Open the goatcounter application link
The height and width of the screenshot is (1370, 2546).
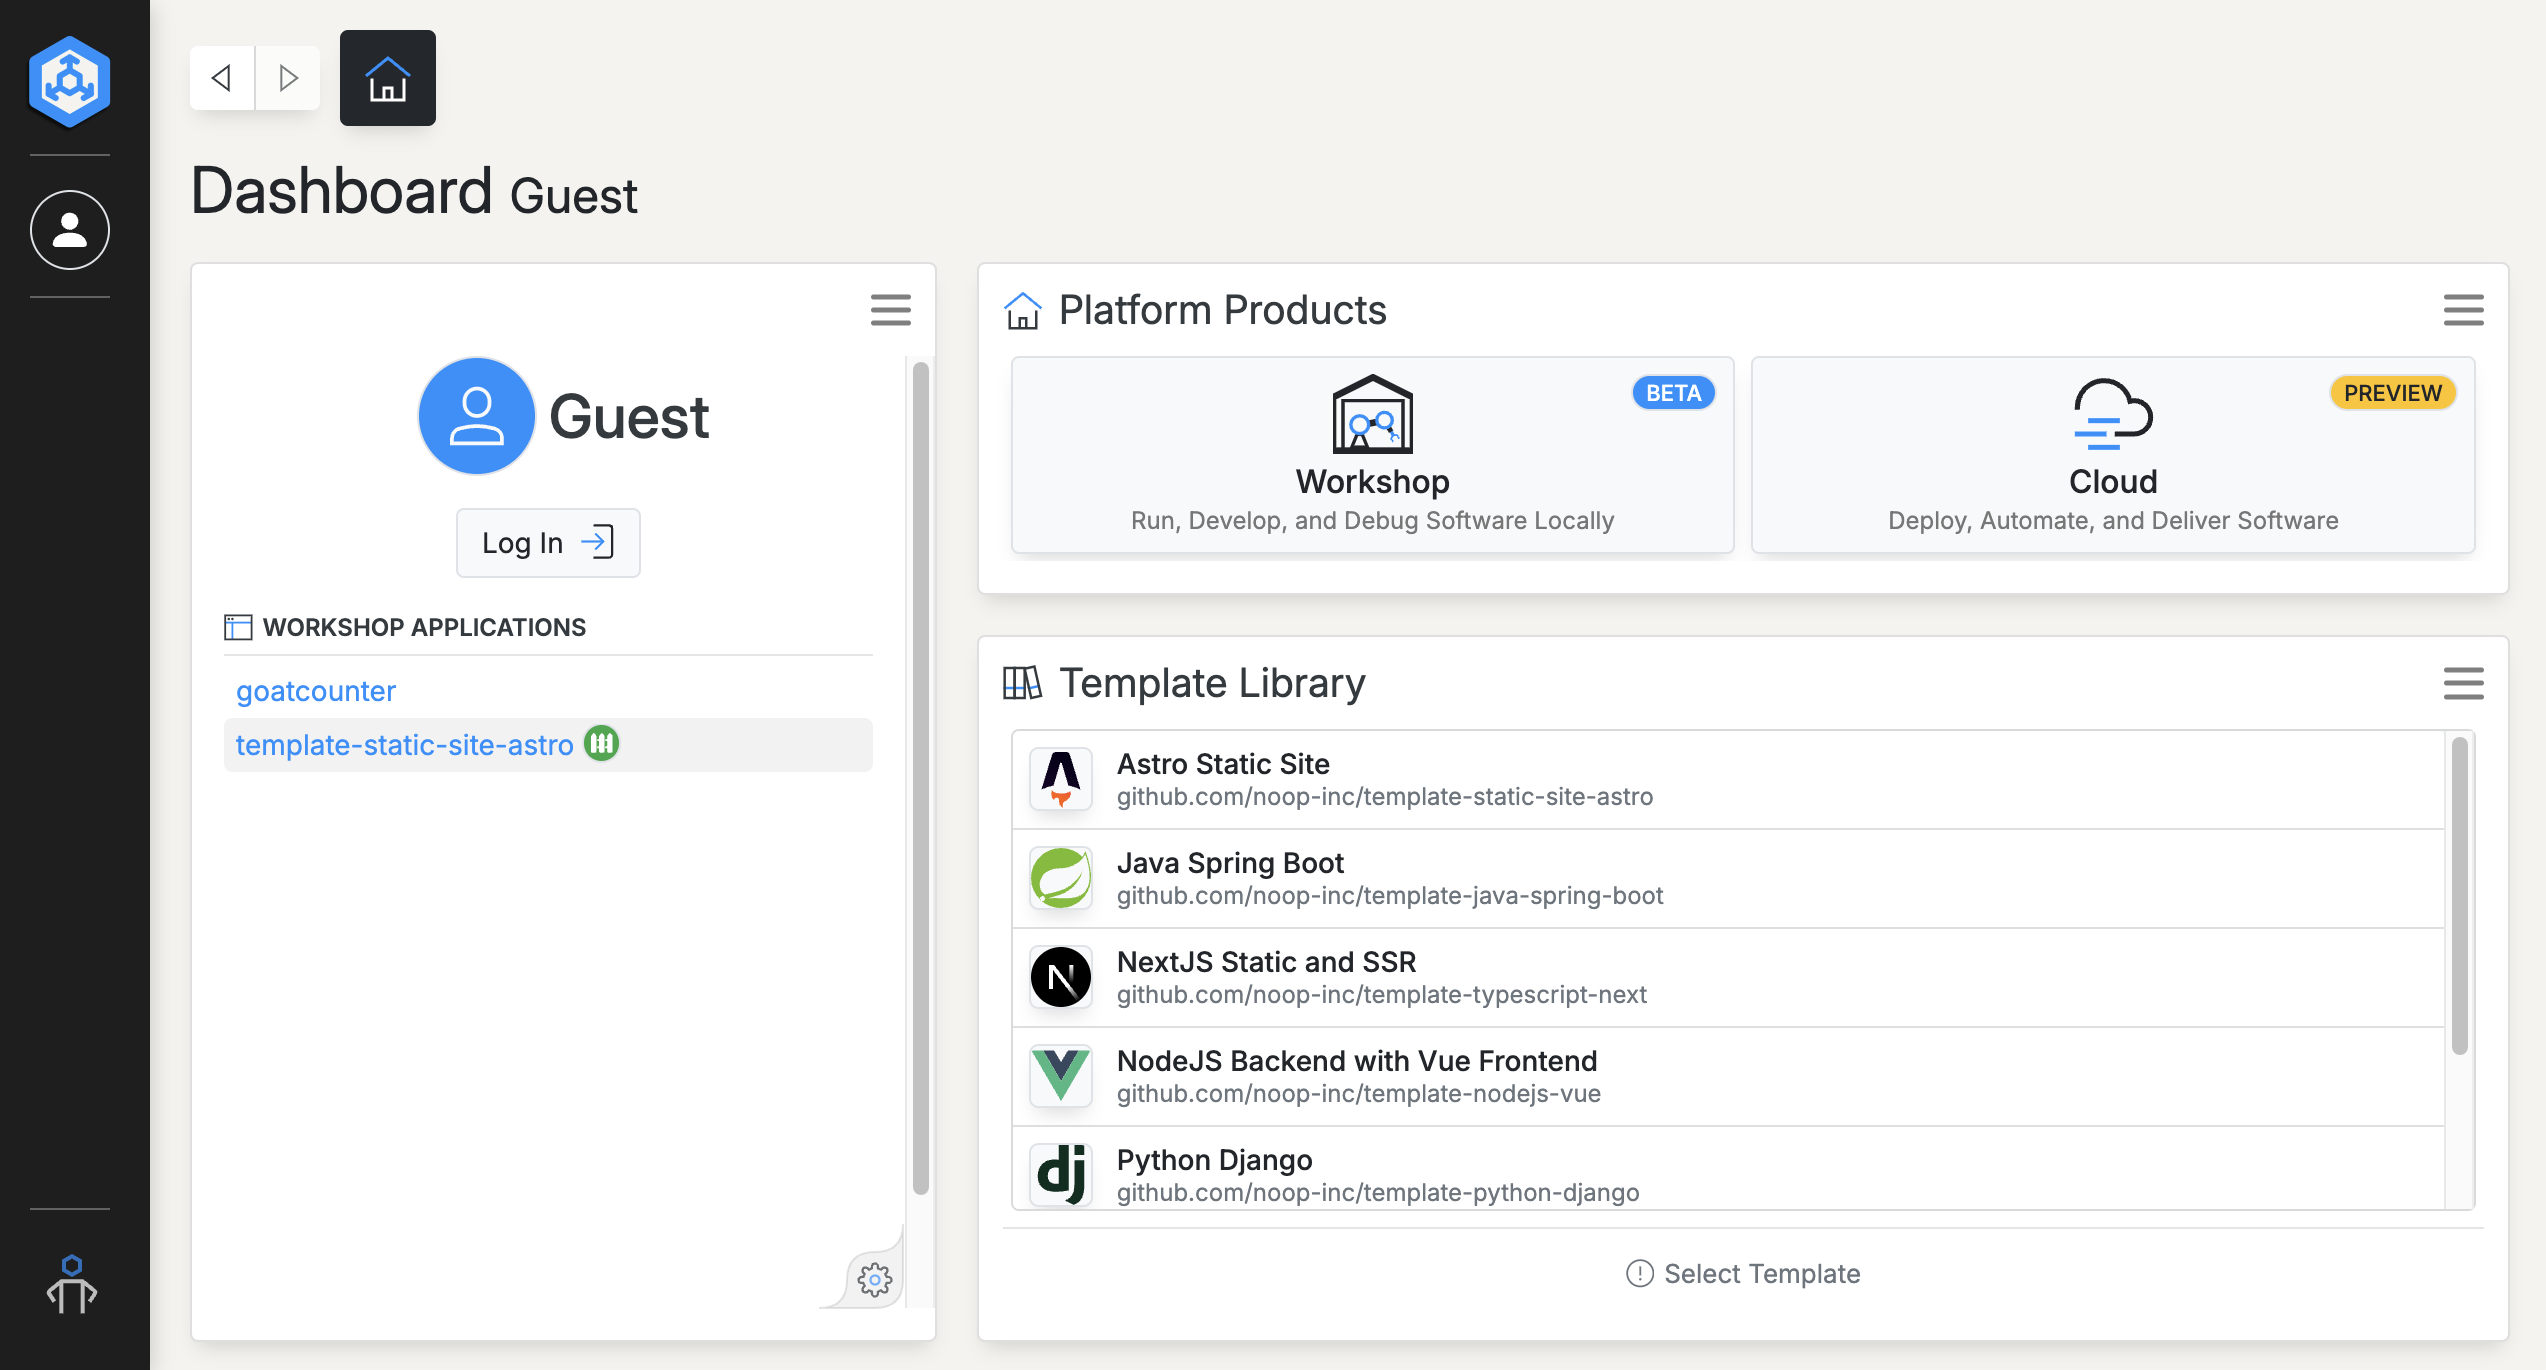(316, 691)
